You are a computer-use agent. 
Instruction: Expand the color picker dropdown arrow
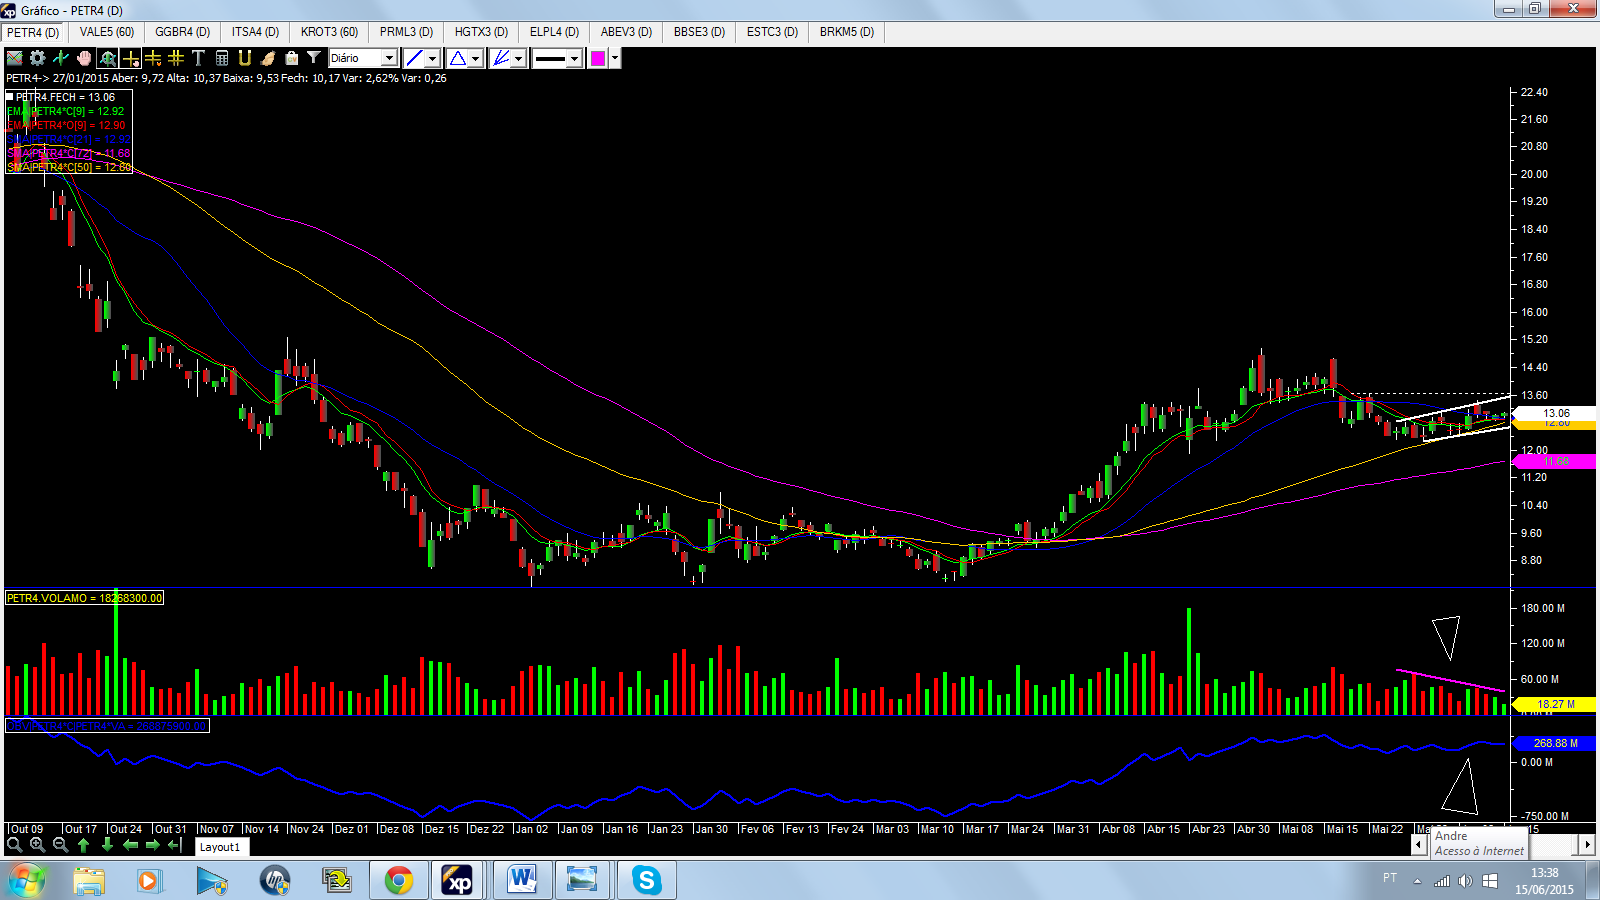[x=615, y=58]
